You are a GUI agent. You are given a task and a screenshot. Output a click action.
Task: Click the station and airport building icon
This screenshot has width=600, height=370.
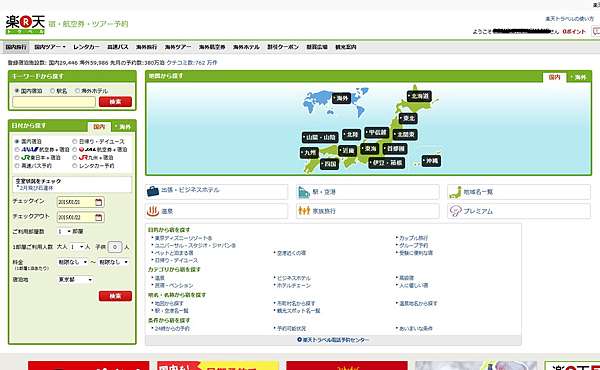pyautogui.click(x=304, y=192)
